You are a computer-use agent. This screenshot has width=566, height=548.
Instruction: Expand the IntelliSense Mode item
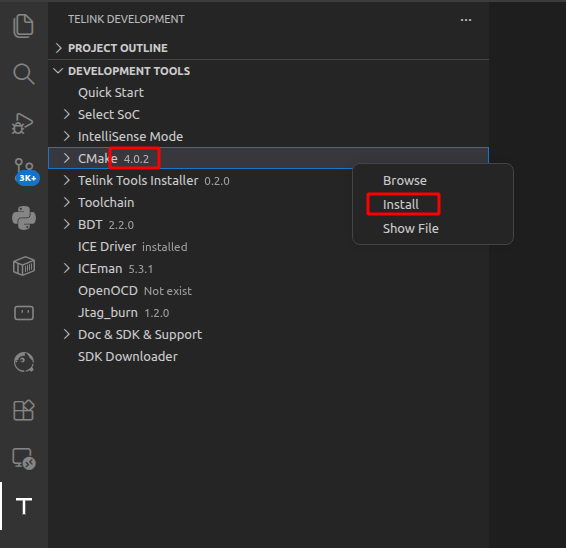tap(66, 136)
